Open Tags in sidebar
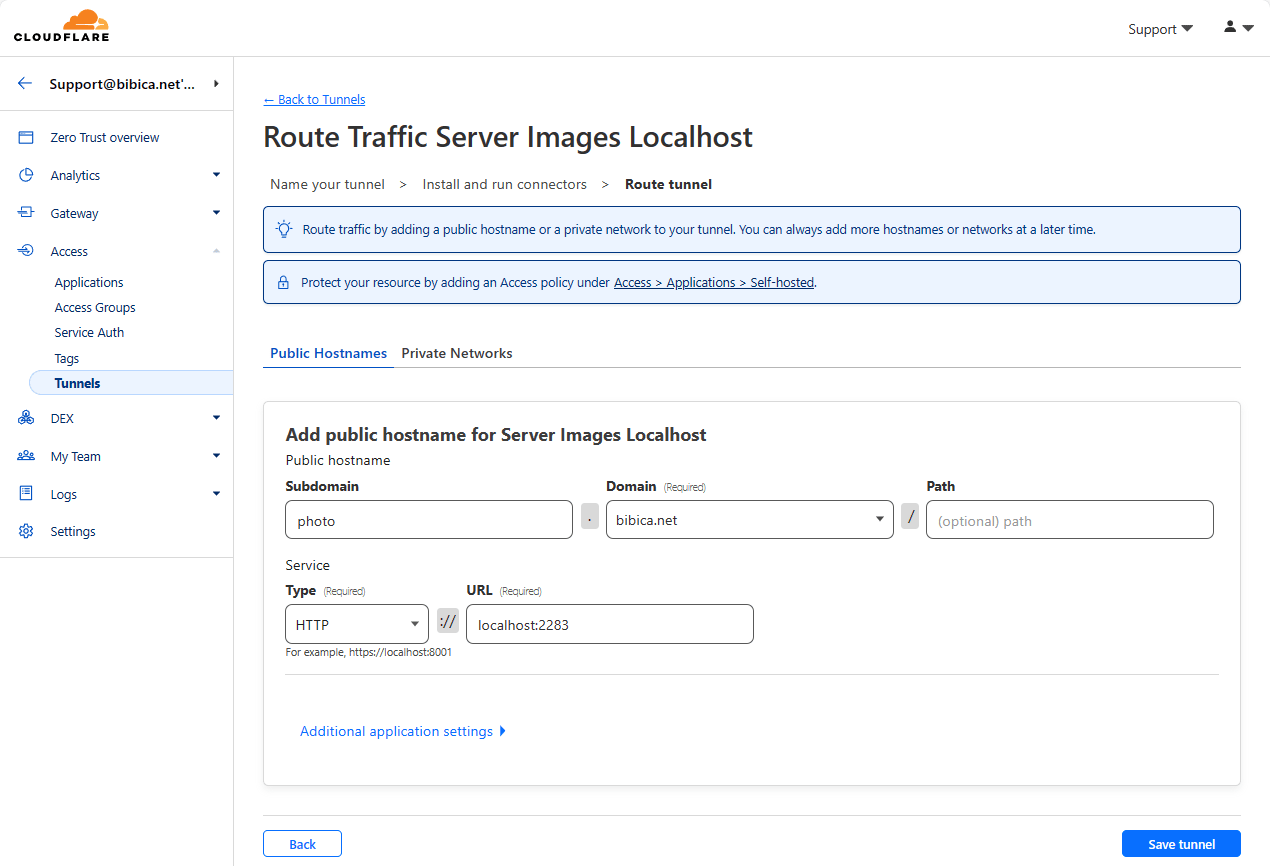Viewport: 1270px width, 866px height. tap(66, 358)
